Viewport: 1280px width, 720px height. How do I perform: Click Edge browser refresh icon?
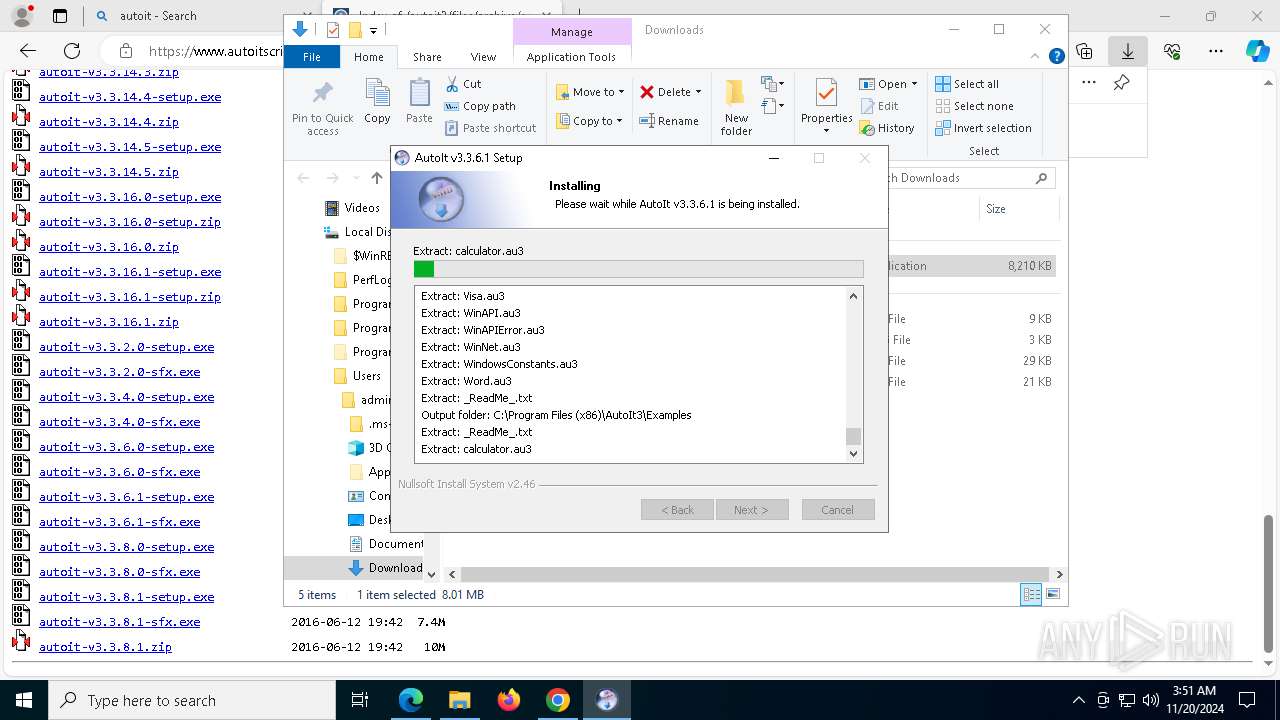(x=72, y=50)
